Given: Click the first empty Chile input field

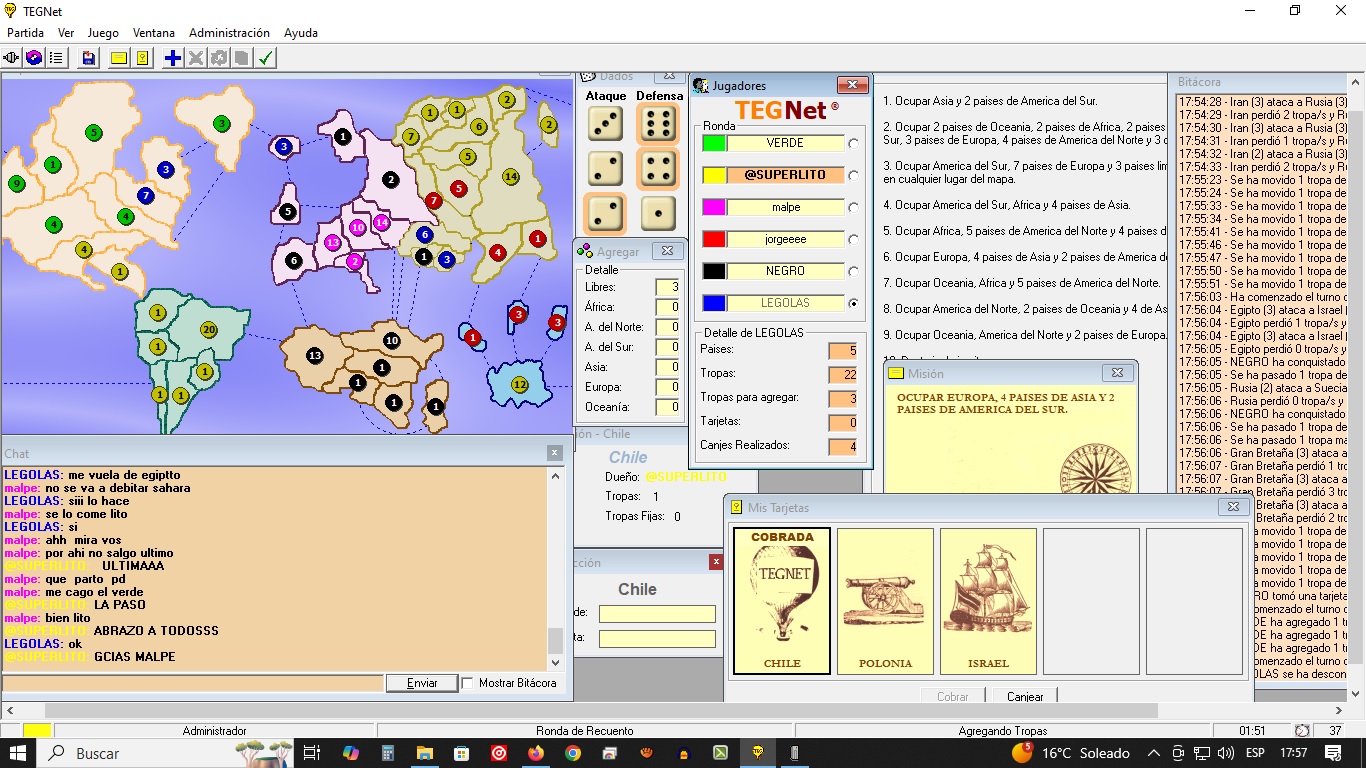Looking at the screenshot, I should 657,613.
